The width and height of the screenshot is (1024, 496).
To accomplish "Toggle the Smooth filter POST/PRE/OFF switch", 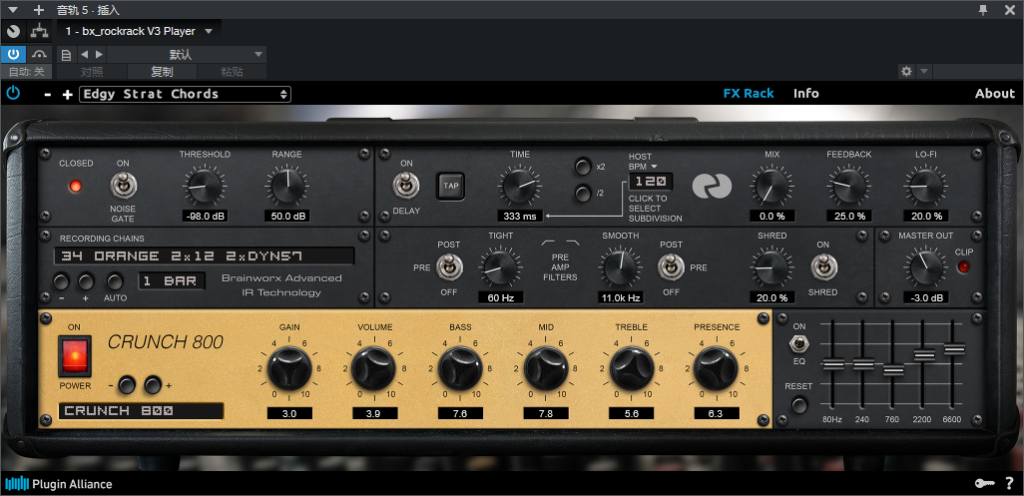I will 671,266.
